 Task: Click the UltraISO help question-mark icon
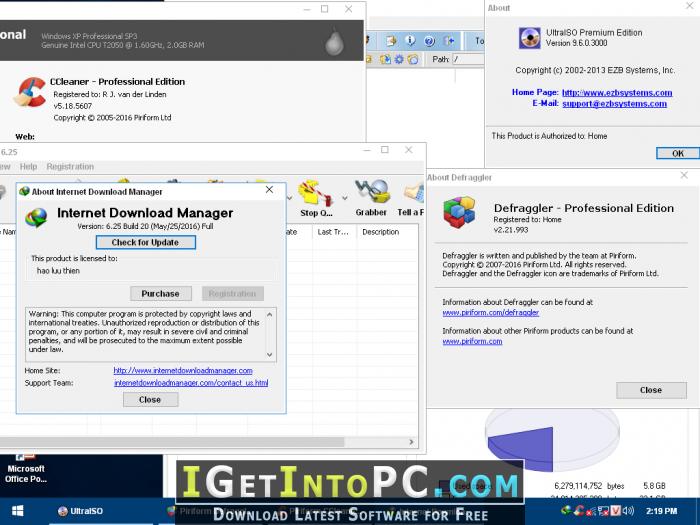[429, 41]
